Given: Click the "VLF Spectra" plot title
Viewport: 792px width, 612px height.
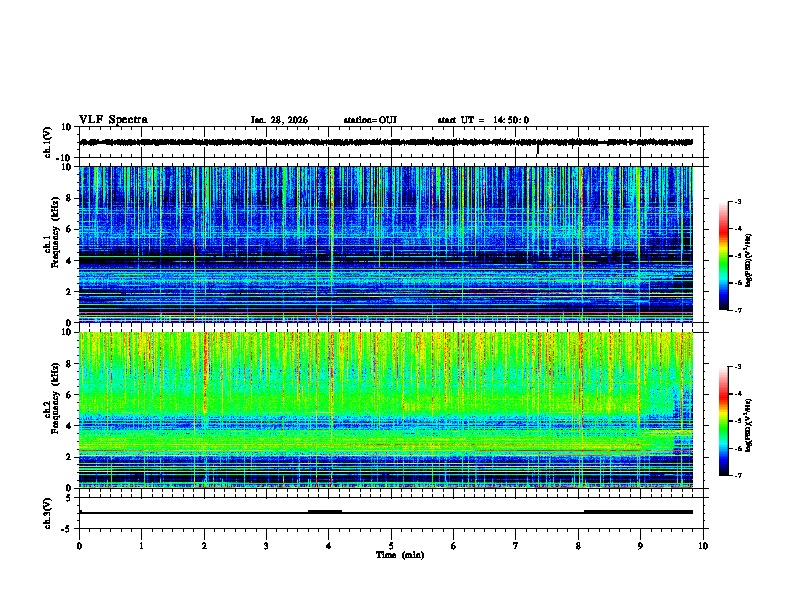Looking at the screenshot, I should click(x=114, y=120).
